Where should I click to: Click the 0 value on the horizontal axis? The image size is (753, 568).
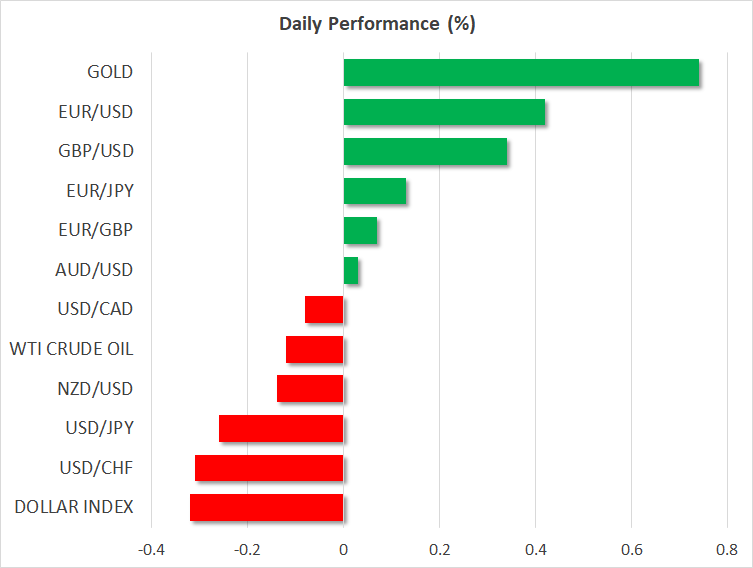pos(343,549)
